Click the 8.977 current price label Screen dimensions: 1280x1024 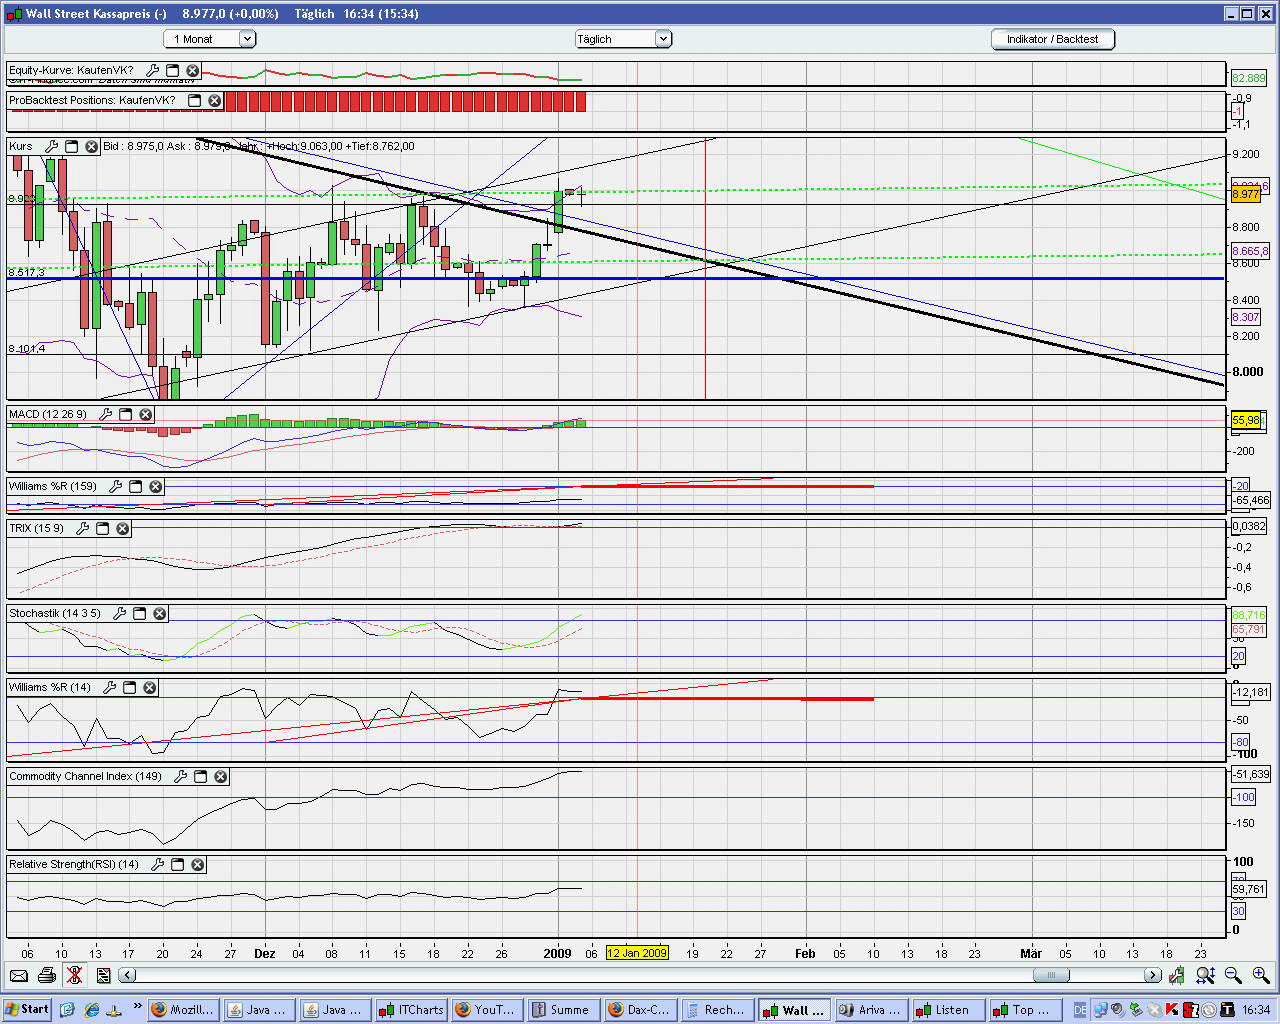[x=1246, y=194]
